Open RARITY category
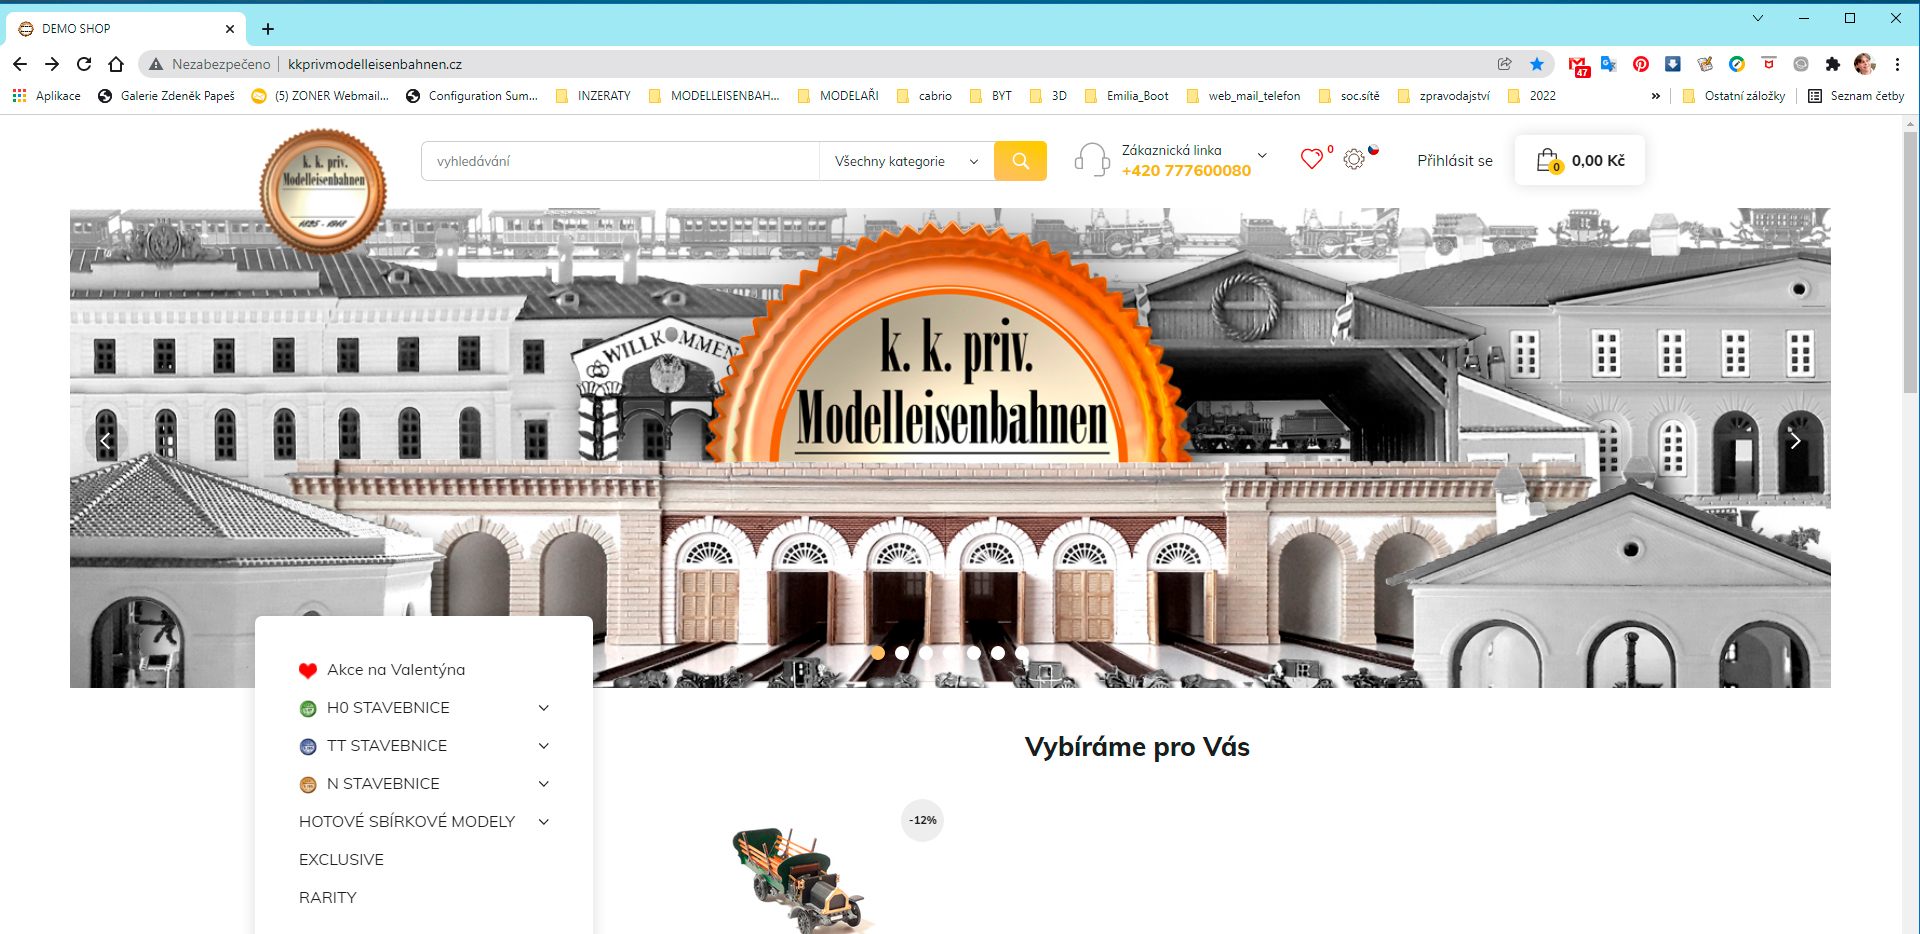1920x934 pixels. (328, 898)
